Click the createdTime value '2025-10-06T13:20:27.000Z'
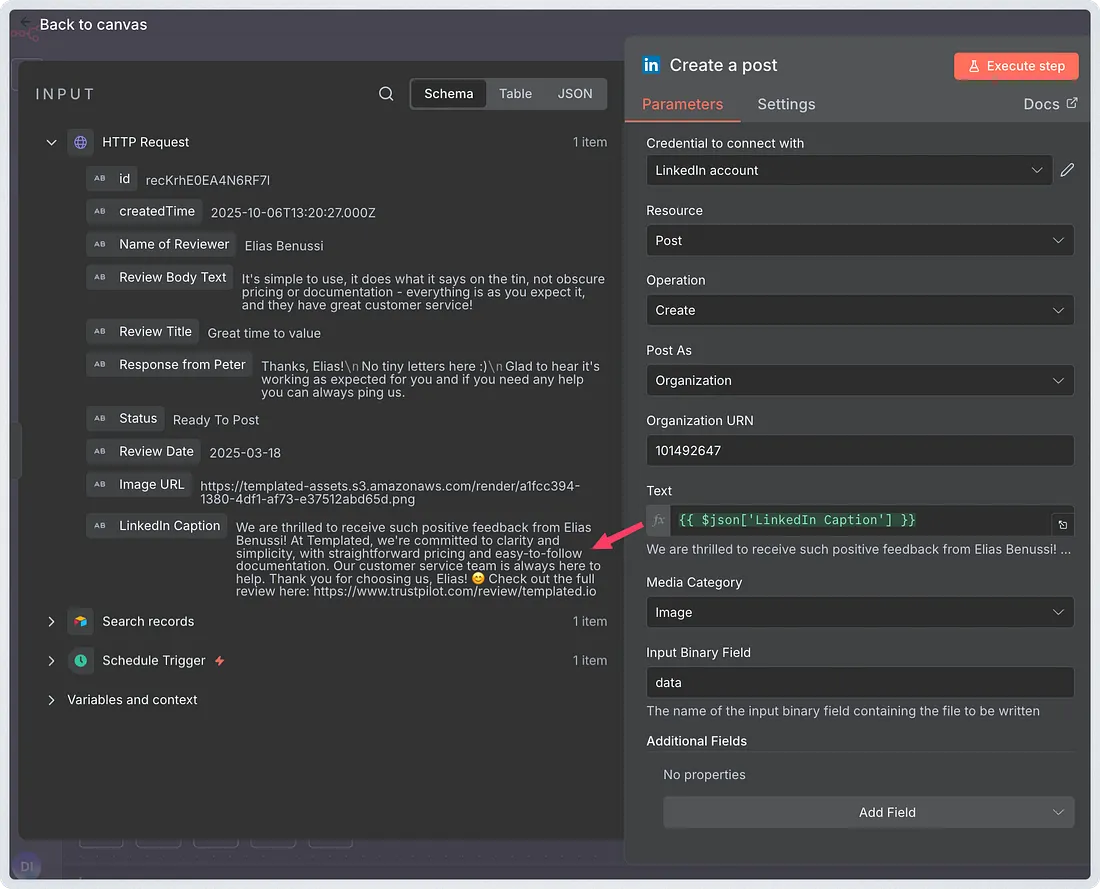This screenshot has width=1100, height=889. pos(293,213)
